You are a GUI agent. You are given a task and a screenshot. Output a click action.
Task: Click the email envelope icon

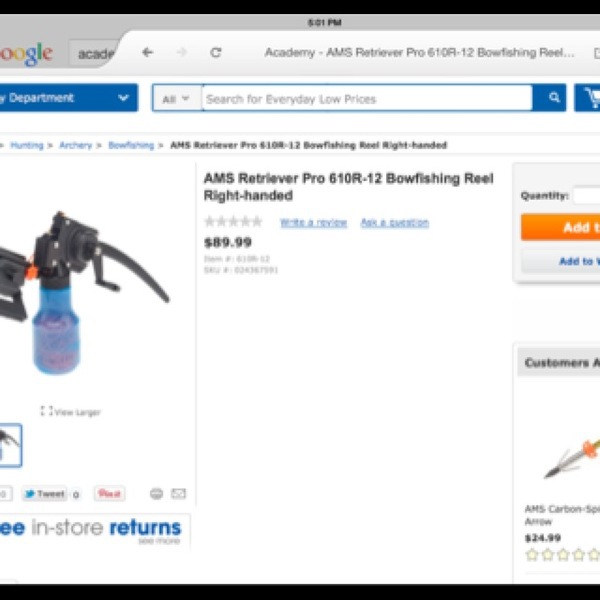(x=178, y=494)
